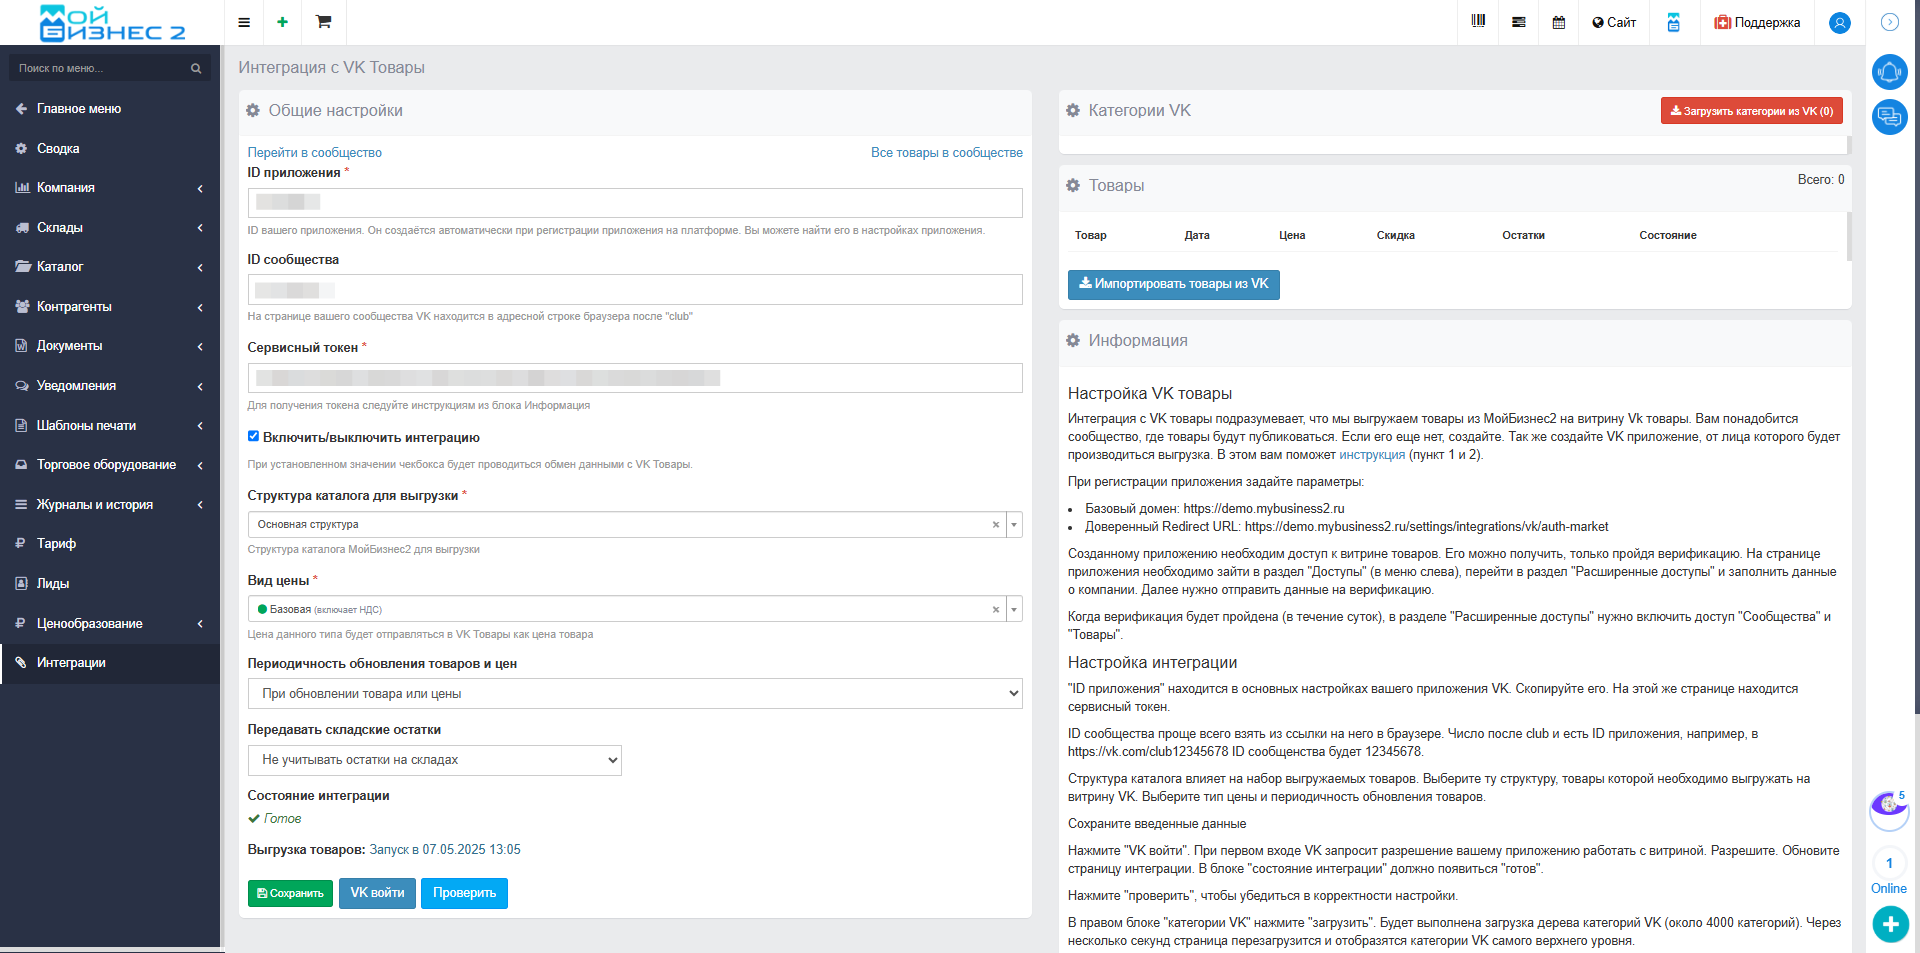Click the МойБизнес2 logo
Image resolution: width=1920 pixels, height=953 pixels.
click(x=111, y=23)
